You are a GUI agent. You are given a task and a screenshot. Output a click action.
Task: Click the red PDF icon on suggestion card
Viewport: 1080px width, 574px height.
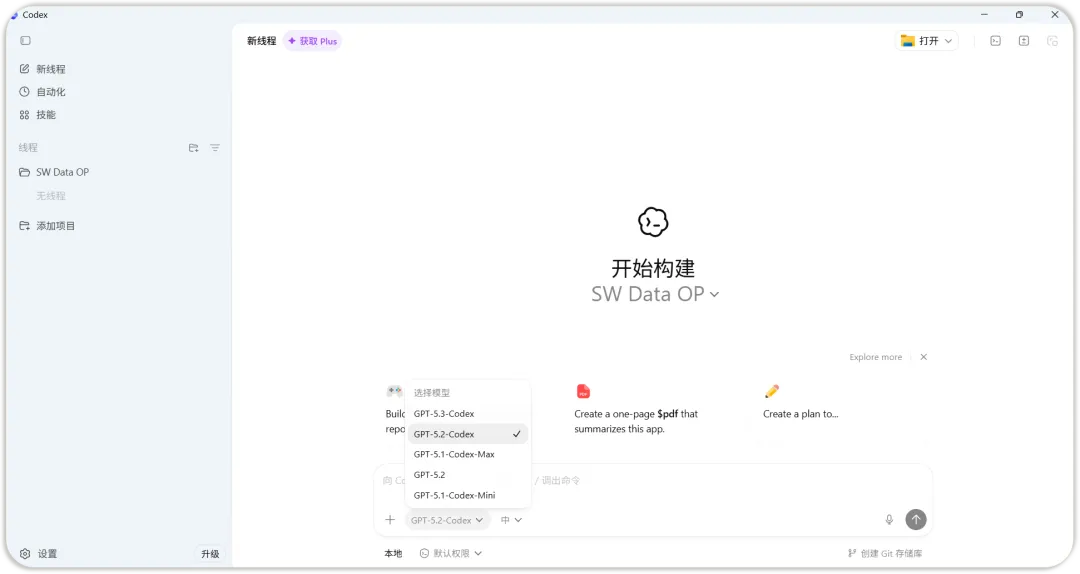(583, 391)
